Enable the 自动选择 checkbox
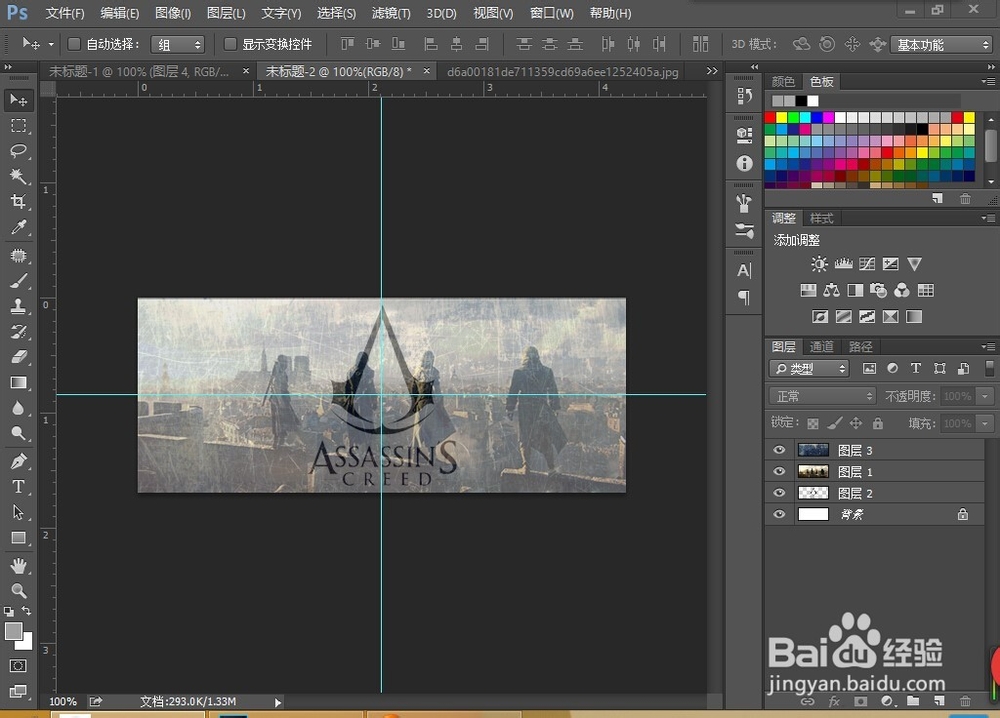The height and width of the screenshot is (718, 1000). click(74, 44)
